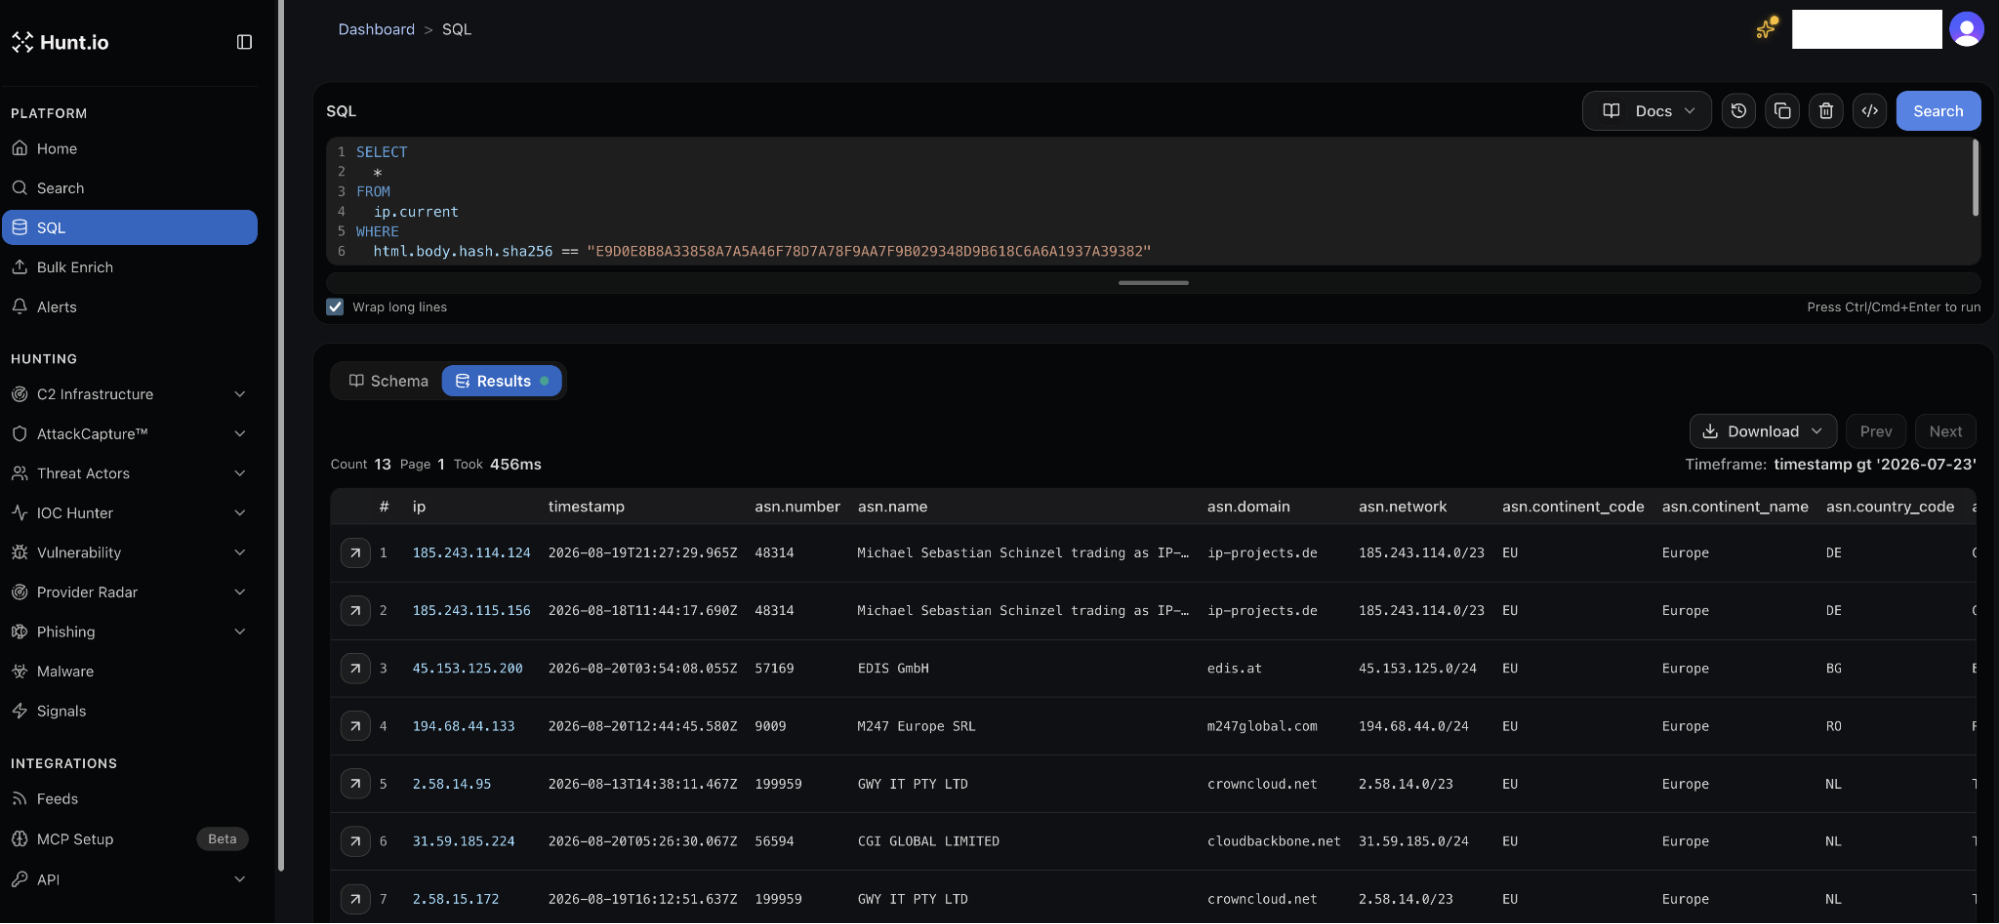
Task: Open the code snippet icon button
Action: (x=1870, y=111)
